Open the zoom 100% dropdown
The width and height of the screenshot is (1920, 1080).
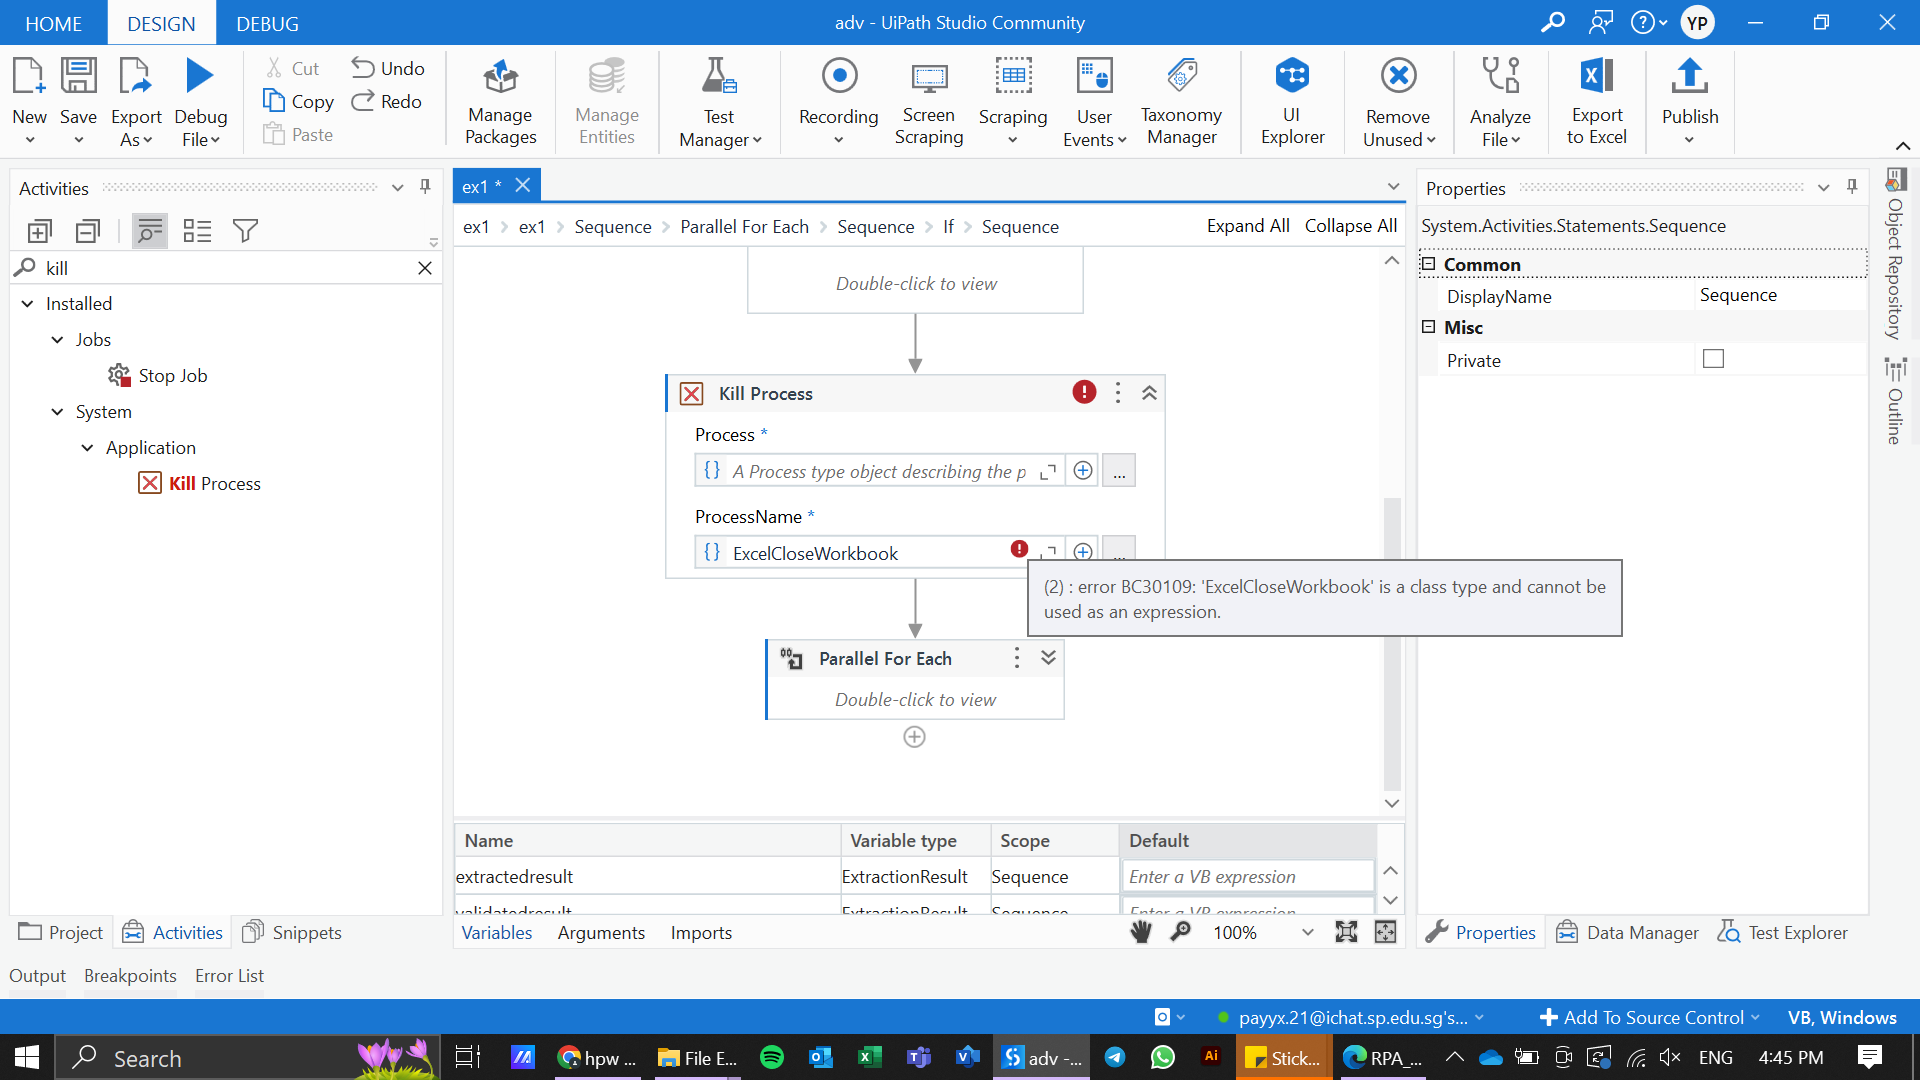point(1307,933)
